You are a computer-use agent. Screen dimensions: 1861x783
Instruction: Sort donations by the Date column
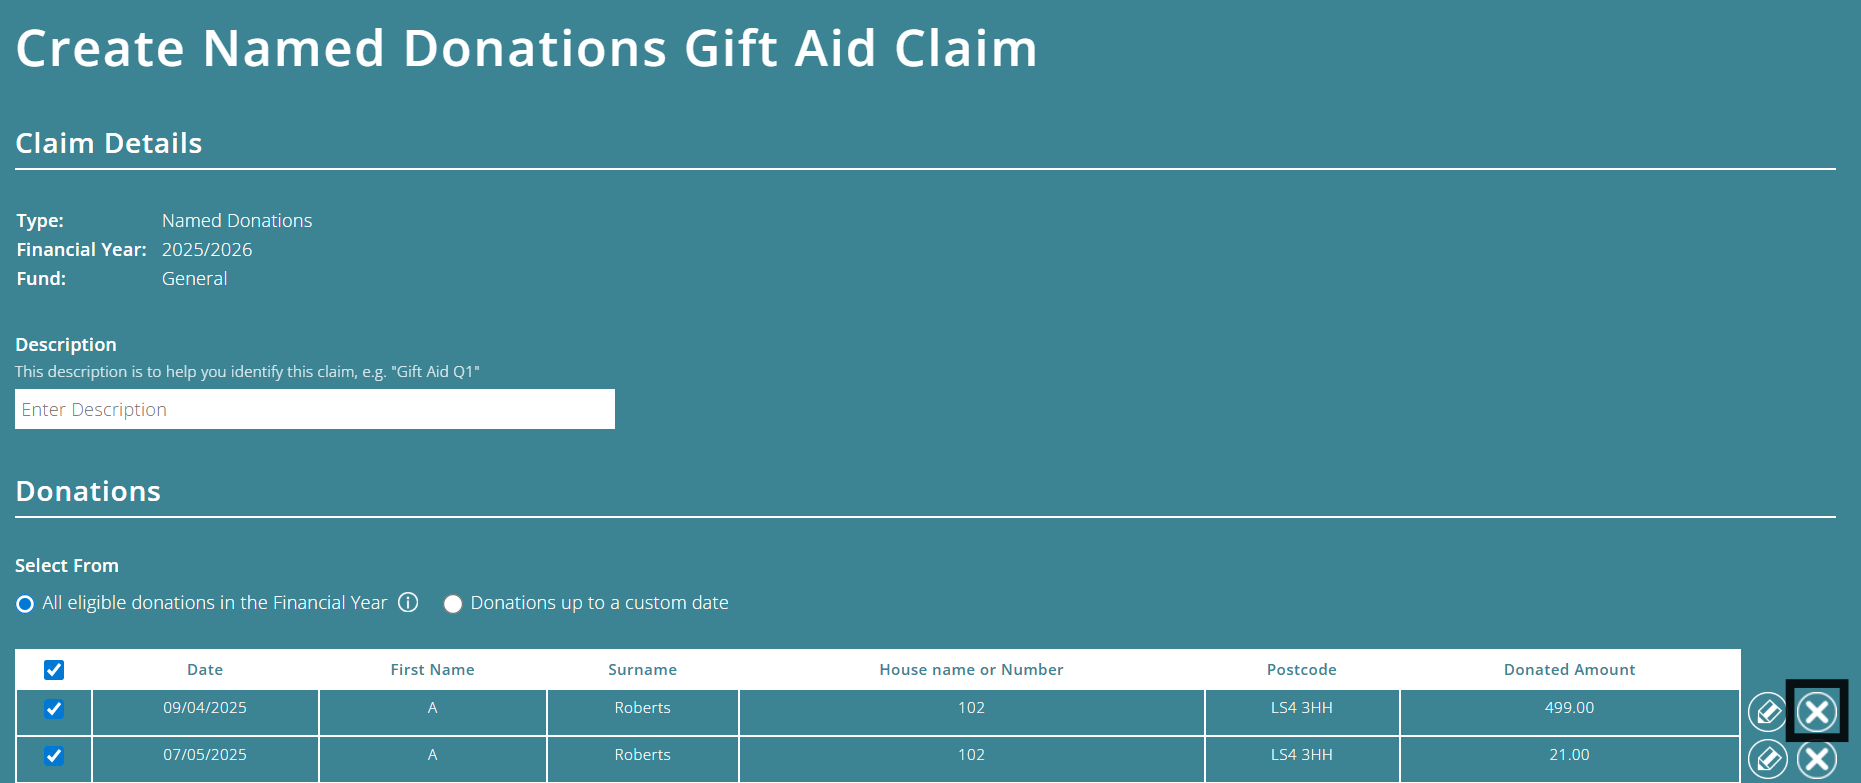coord(205,669)
